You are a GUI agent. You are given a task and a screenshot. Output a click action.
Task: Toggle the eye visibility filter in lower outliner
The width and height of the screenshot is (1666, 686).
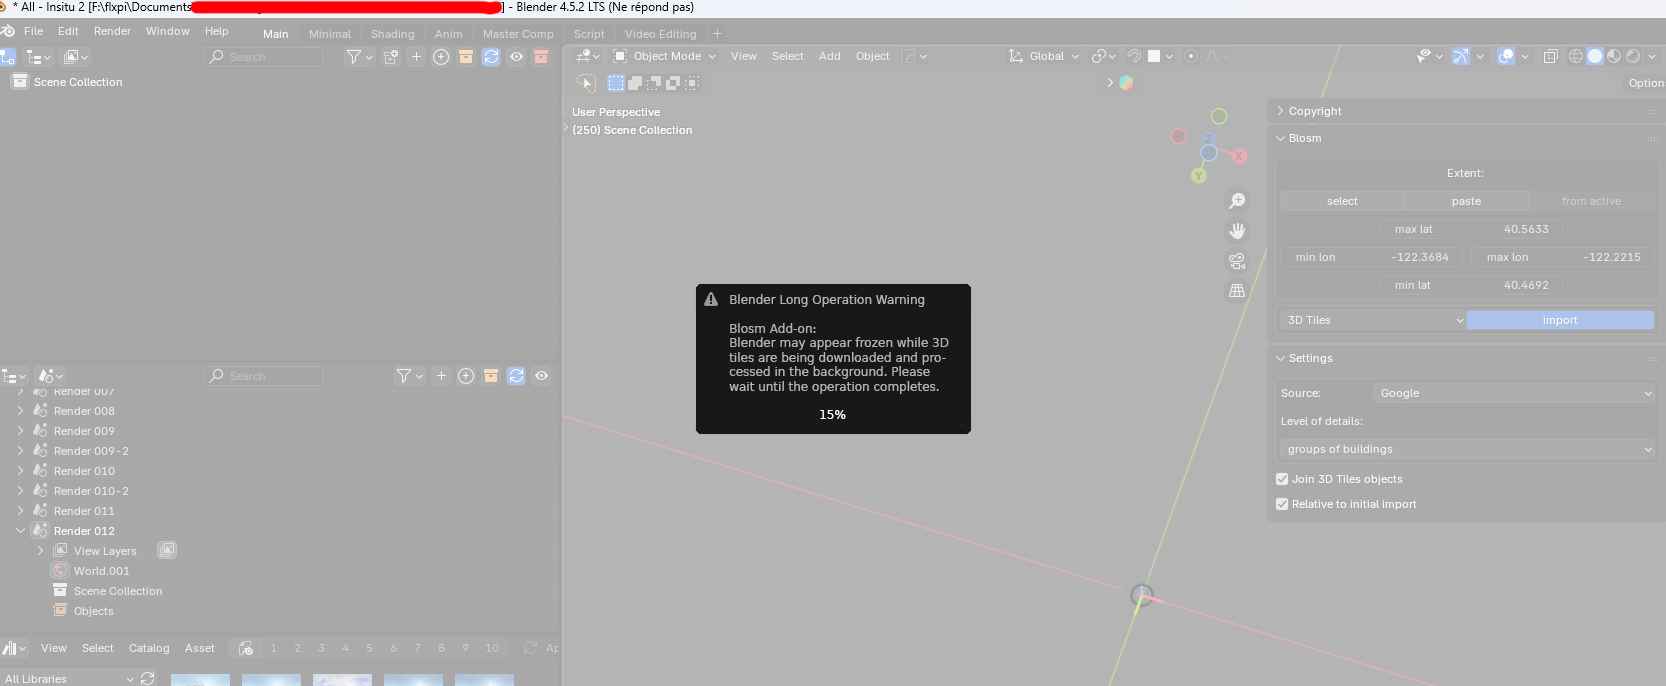click(541, 376)
